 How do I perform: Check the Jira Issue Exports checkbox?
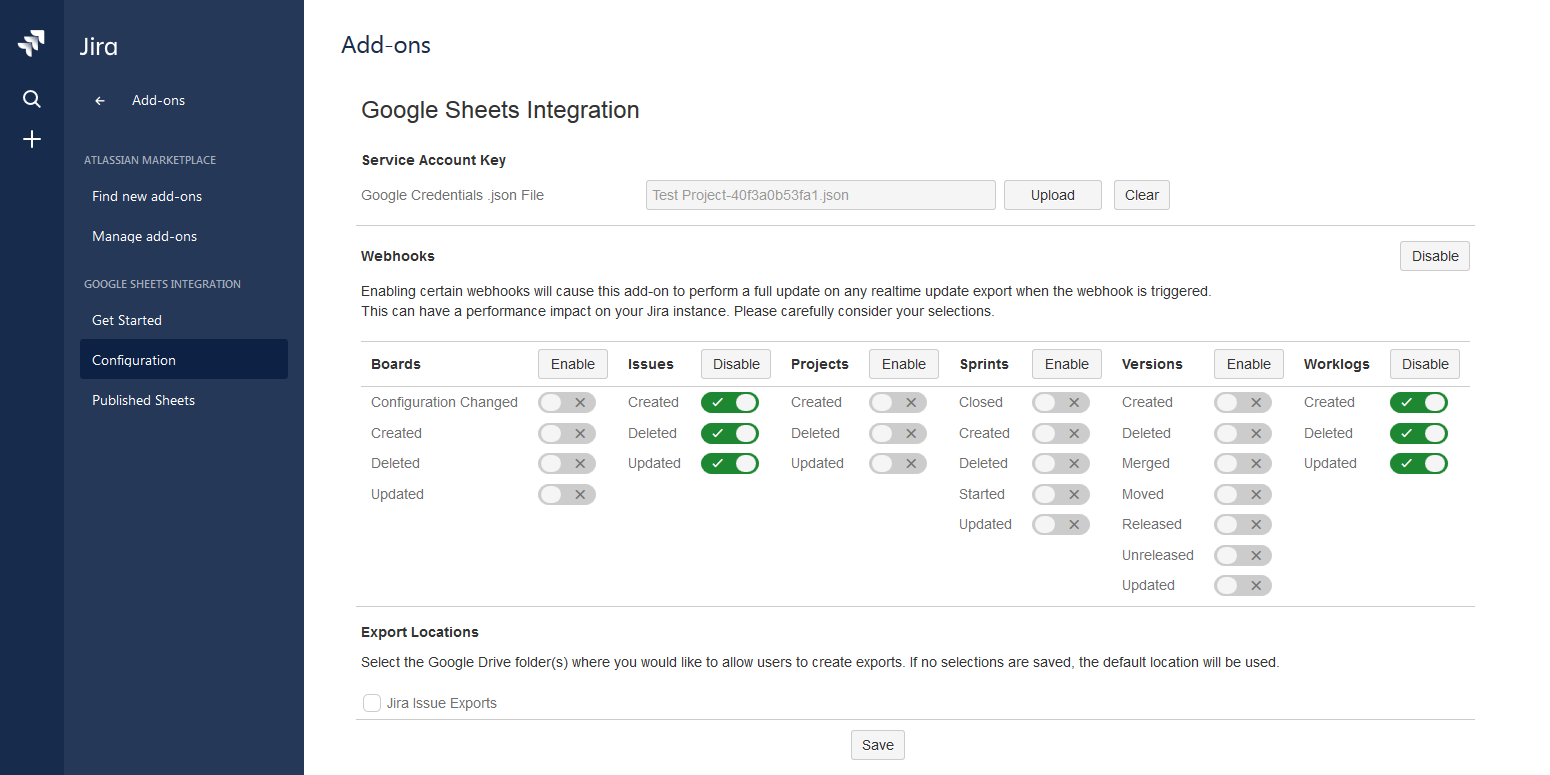coord(372,703)
